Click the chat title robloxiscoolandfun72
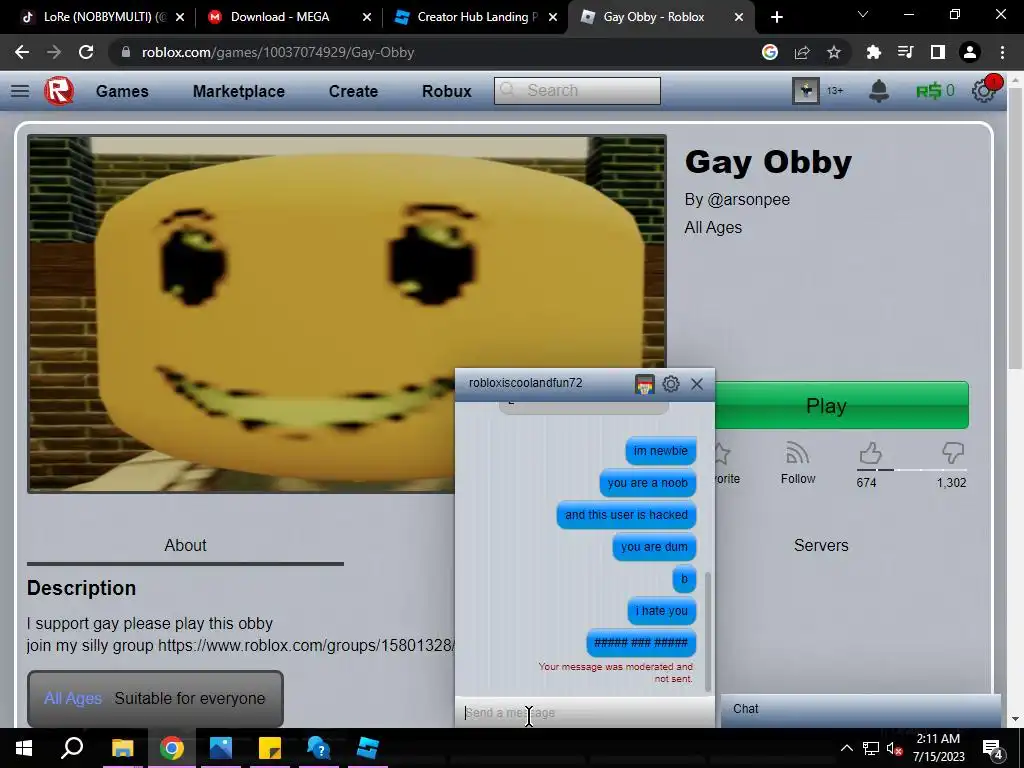 coord(526,383)
